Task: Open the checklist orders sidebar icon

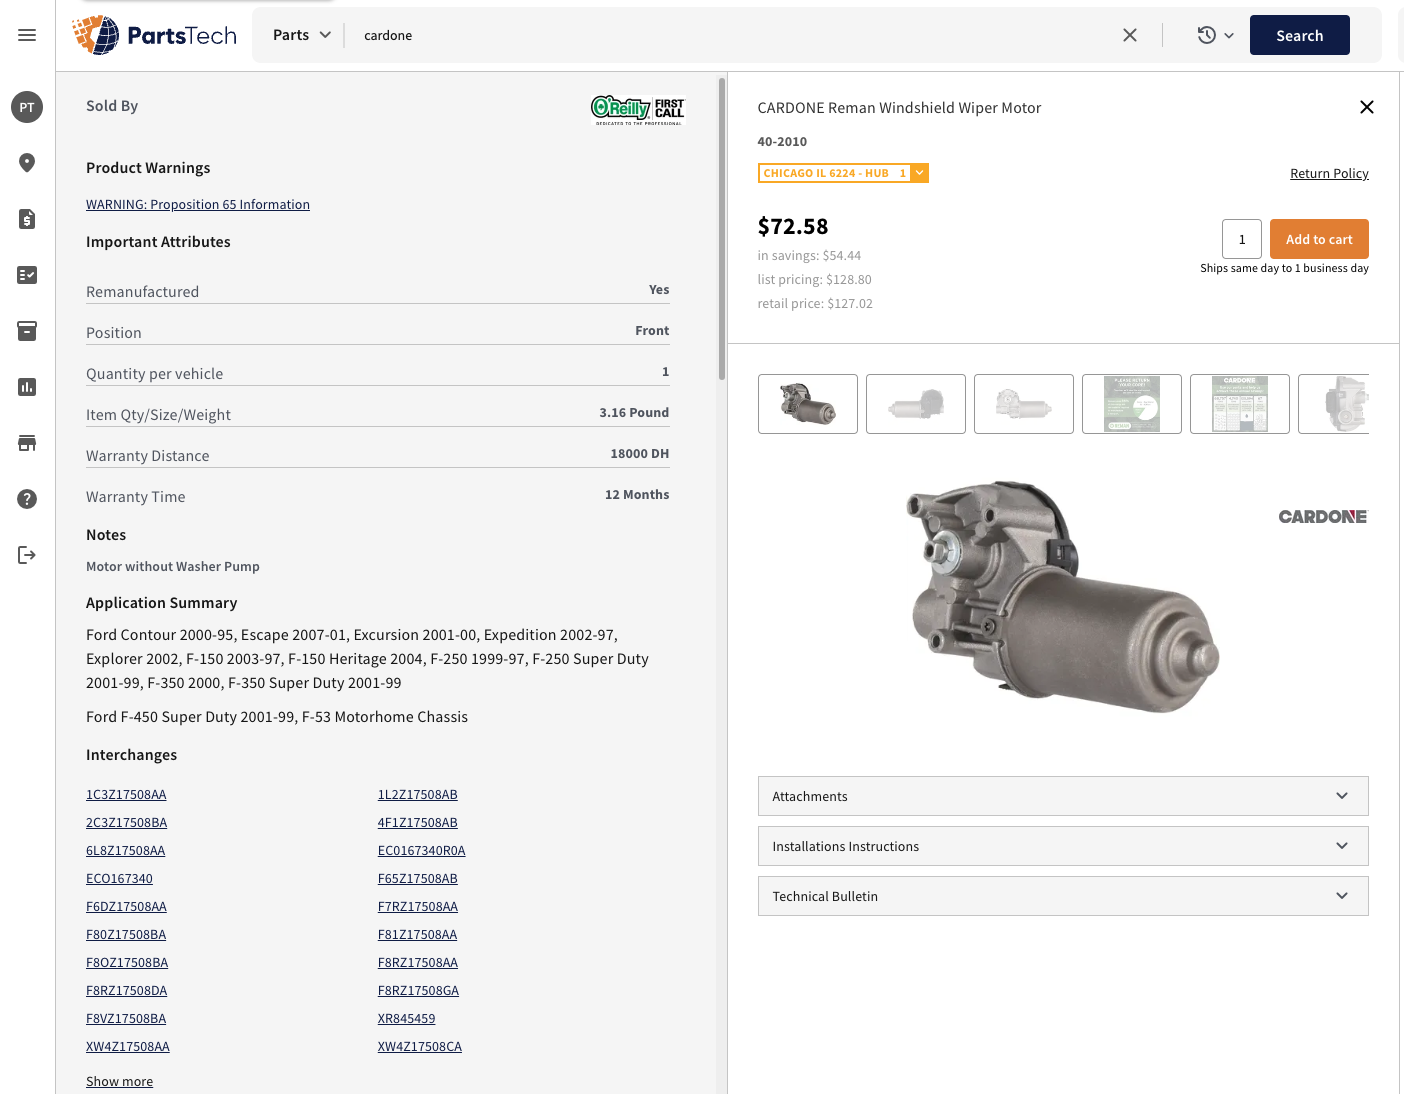Action: tap(27, 275)
